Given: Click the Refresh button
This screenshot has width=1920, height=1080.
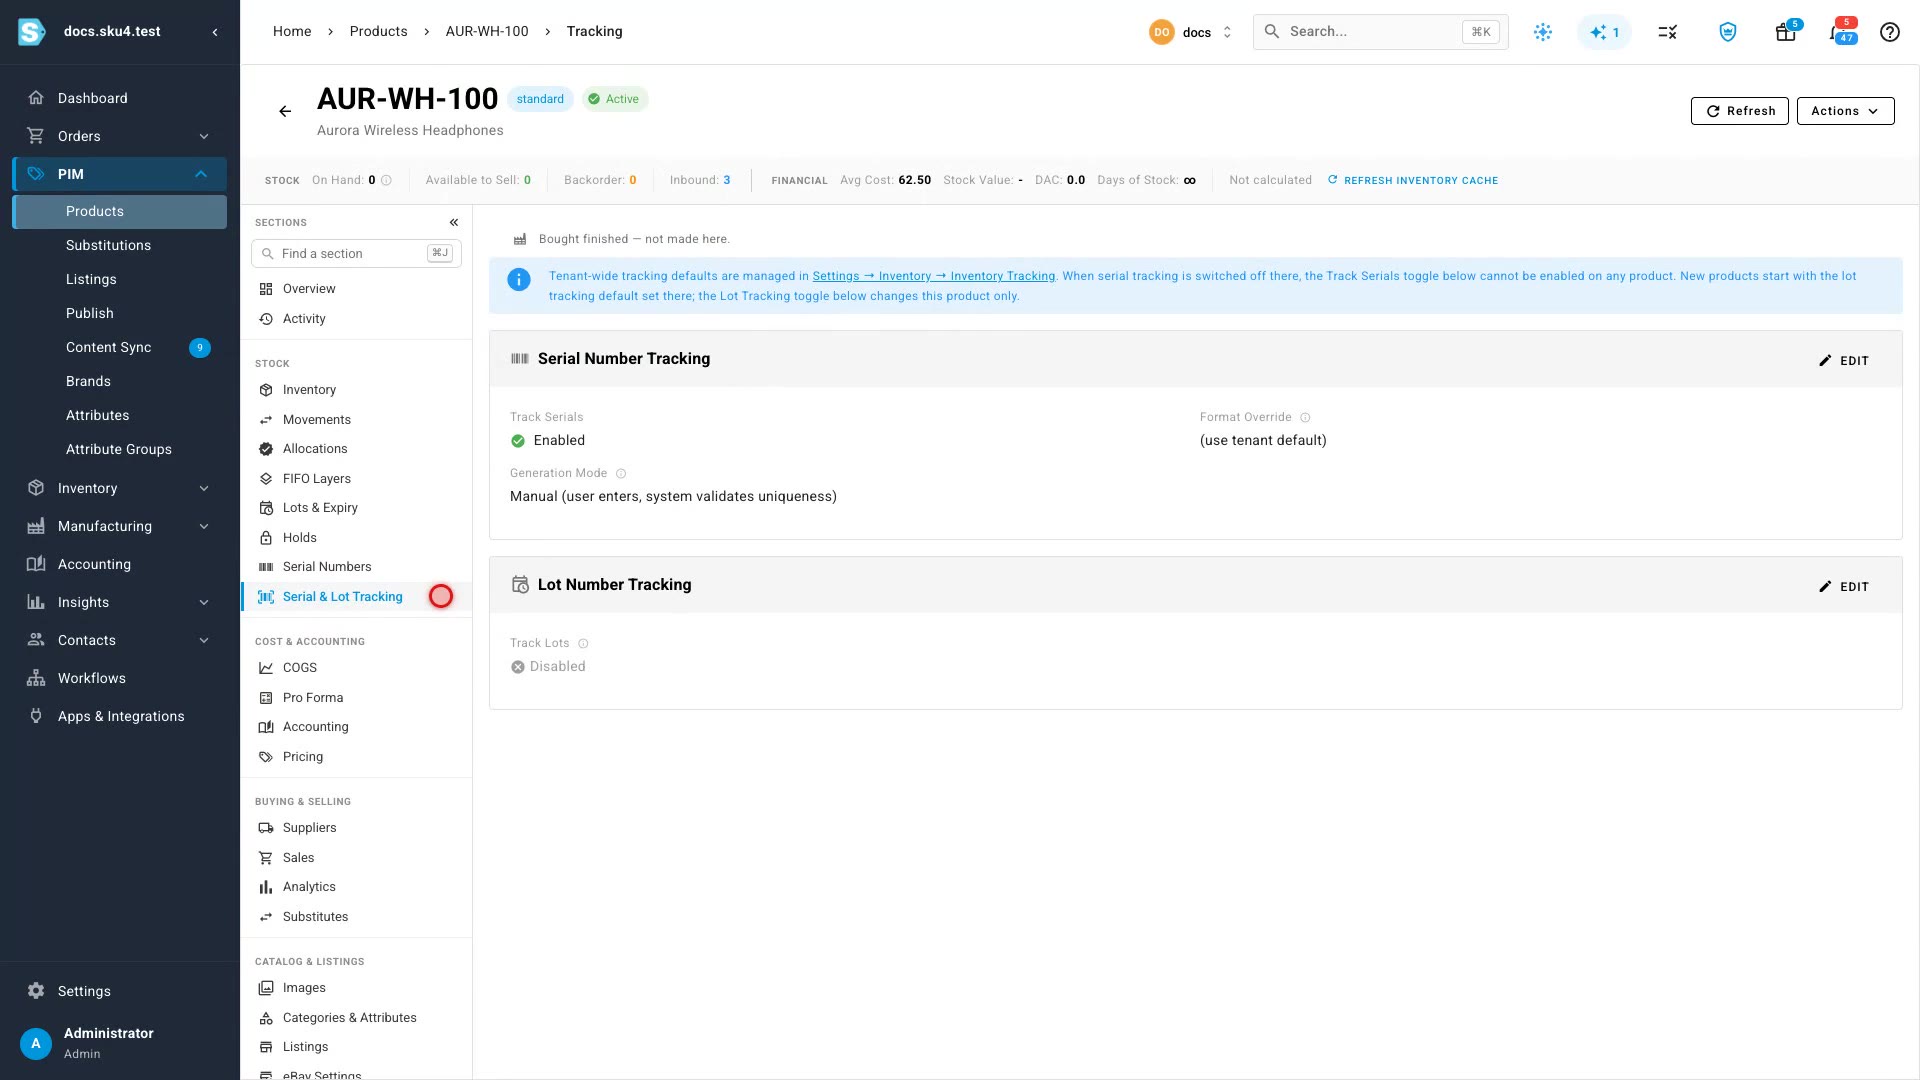Looking at the screenshot, I should [x=1739, y=111].
